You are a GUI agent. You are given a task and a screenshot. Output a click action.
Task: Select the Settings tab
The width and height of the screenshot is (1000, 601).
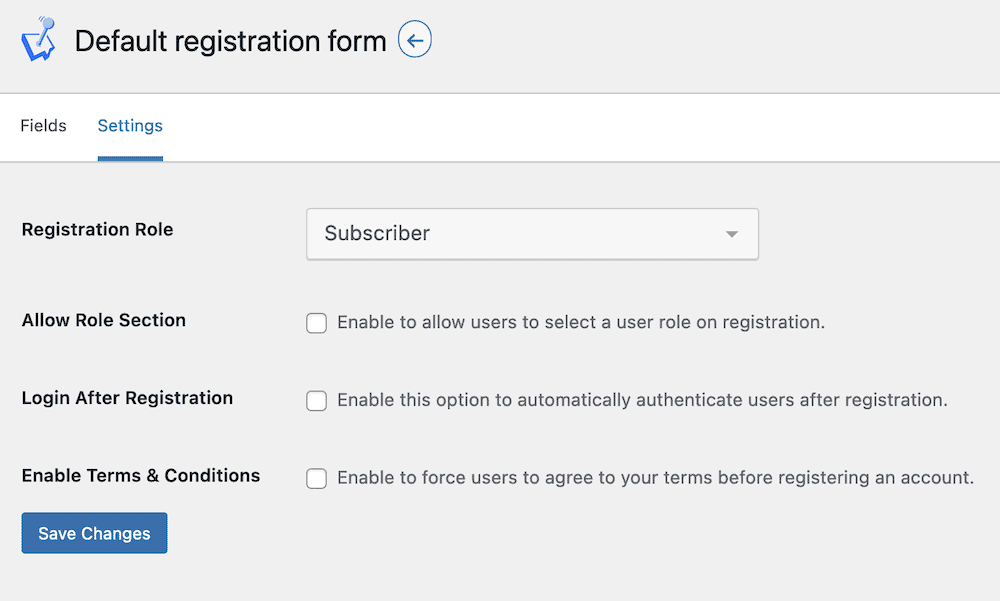(130, 126)
